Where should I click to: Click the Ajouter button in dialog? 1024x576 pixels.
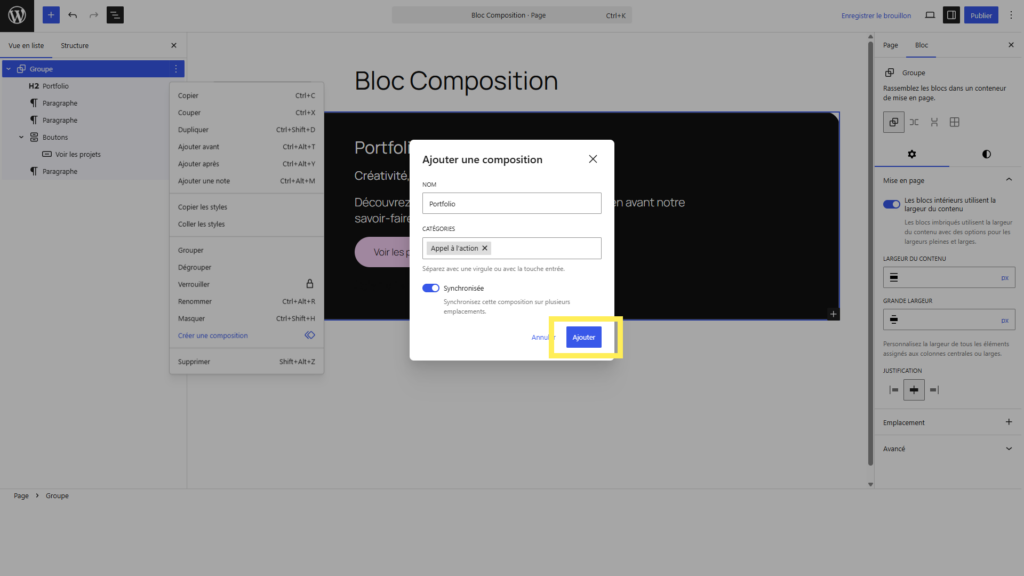[583, 337]
